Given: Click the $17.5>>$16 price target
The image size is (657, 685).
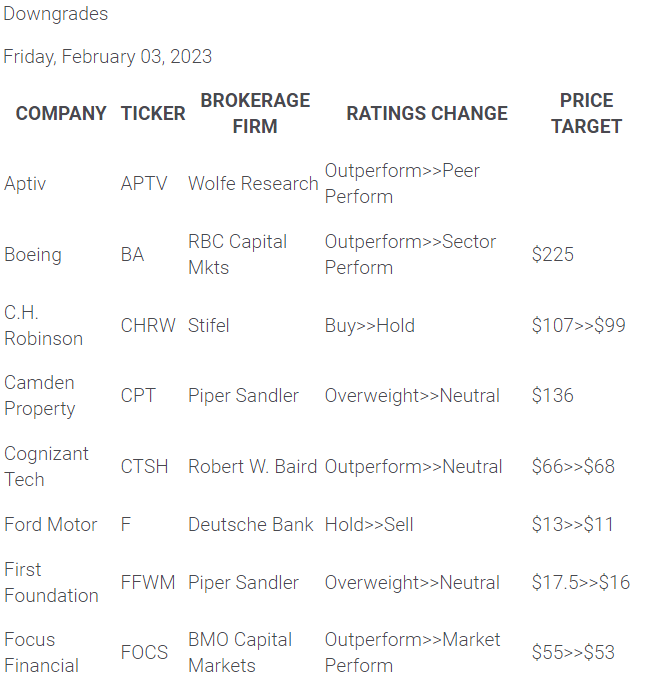Looking at the screenshot, I should click(580, 583).
